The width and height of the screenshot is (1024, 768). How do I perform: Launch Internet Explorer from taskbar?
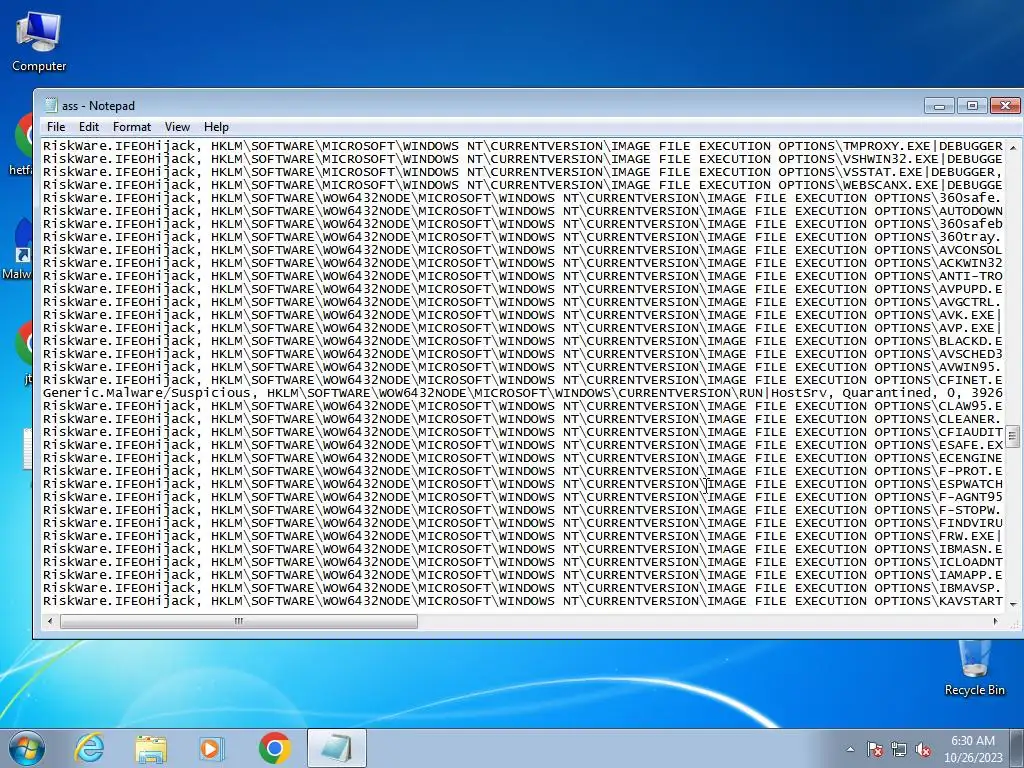[89, 748]
